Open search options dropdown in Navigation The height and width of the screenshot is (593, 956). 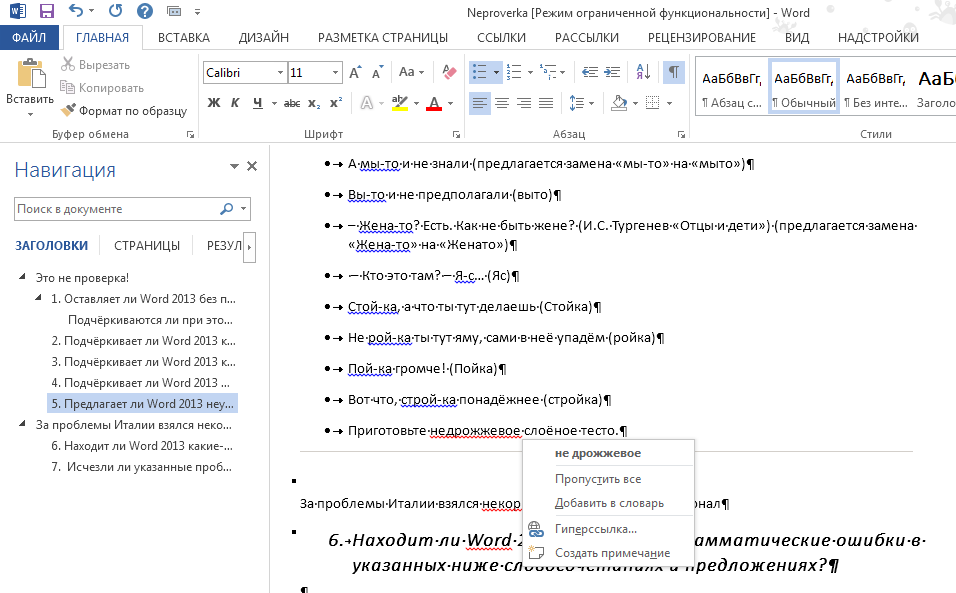[243, 209]
